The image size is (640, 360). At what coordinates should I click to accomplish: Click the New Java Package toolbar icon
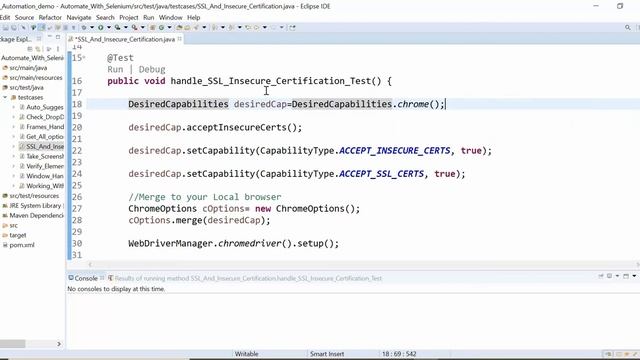[152, 27]
